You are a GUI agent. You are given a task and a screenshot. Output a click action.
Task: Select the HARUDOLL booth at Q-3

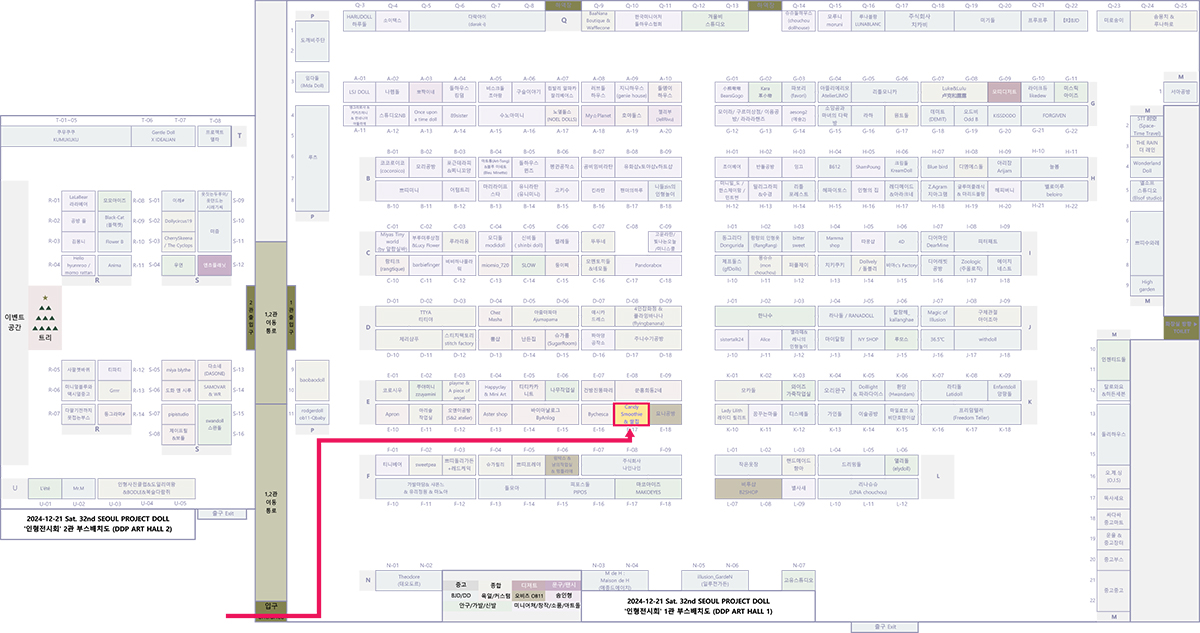[359, 20]
